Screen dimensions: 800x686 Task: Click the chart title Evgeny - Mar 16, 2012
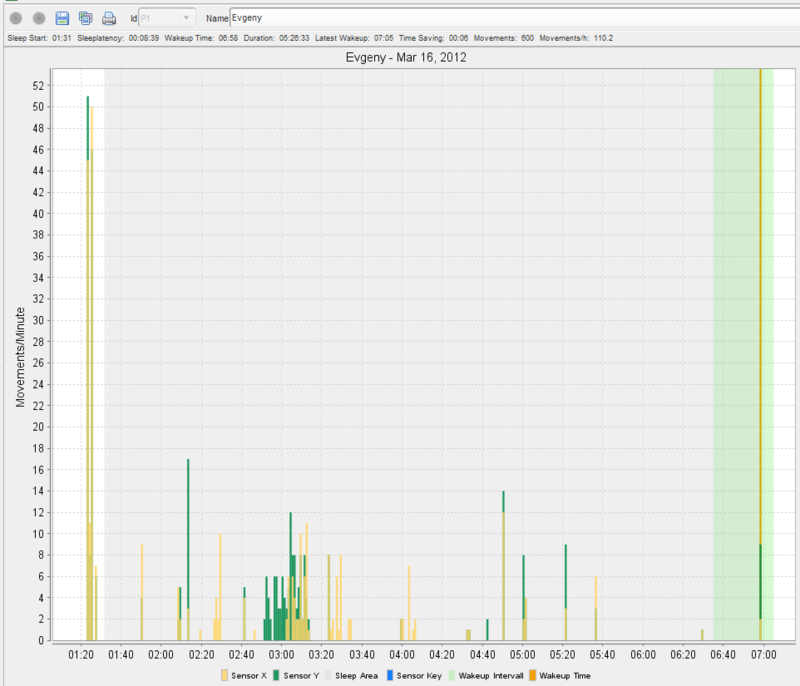click(406, 57)
